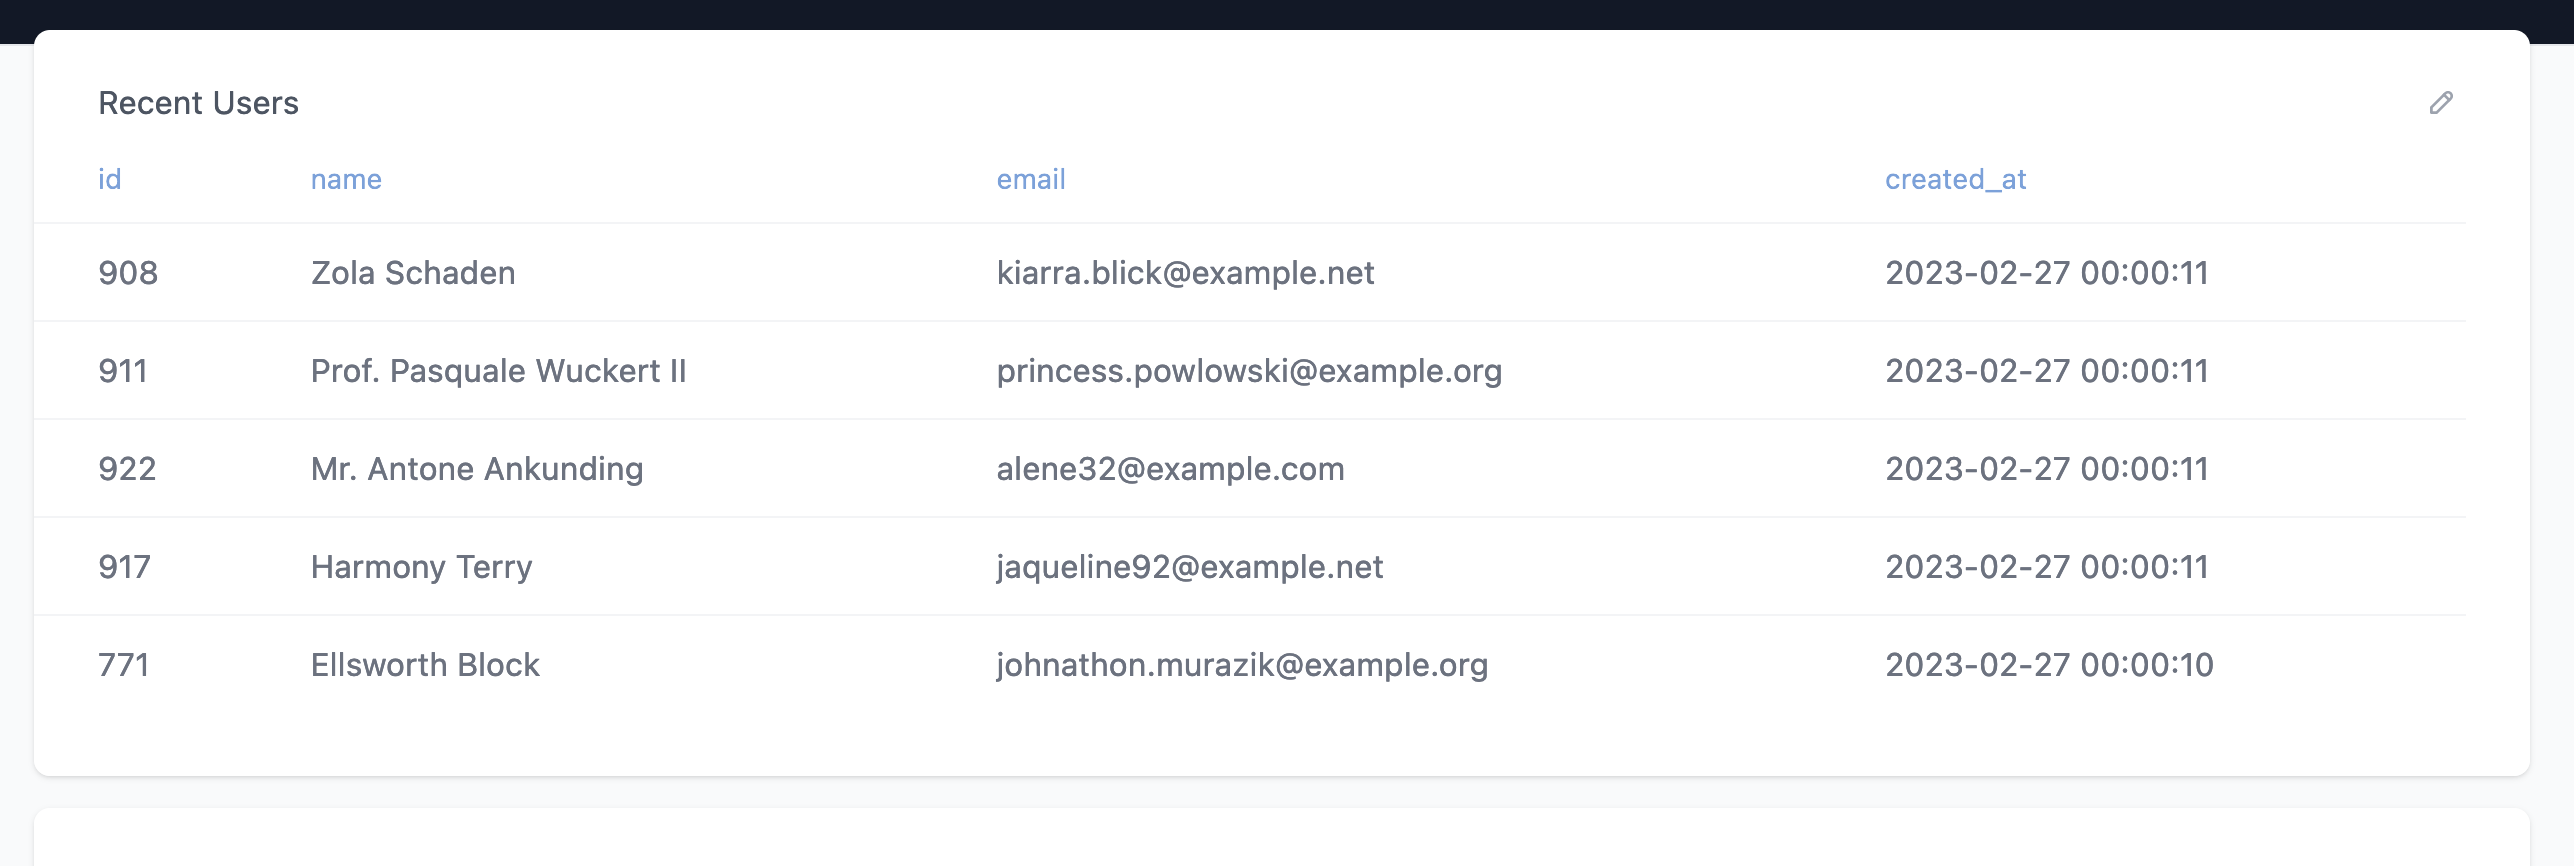The width and height of the screenshot is (2574, 866).
Task: Sort by the email column header
Action: point(1031,179)
